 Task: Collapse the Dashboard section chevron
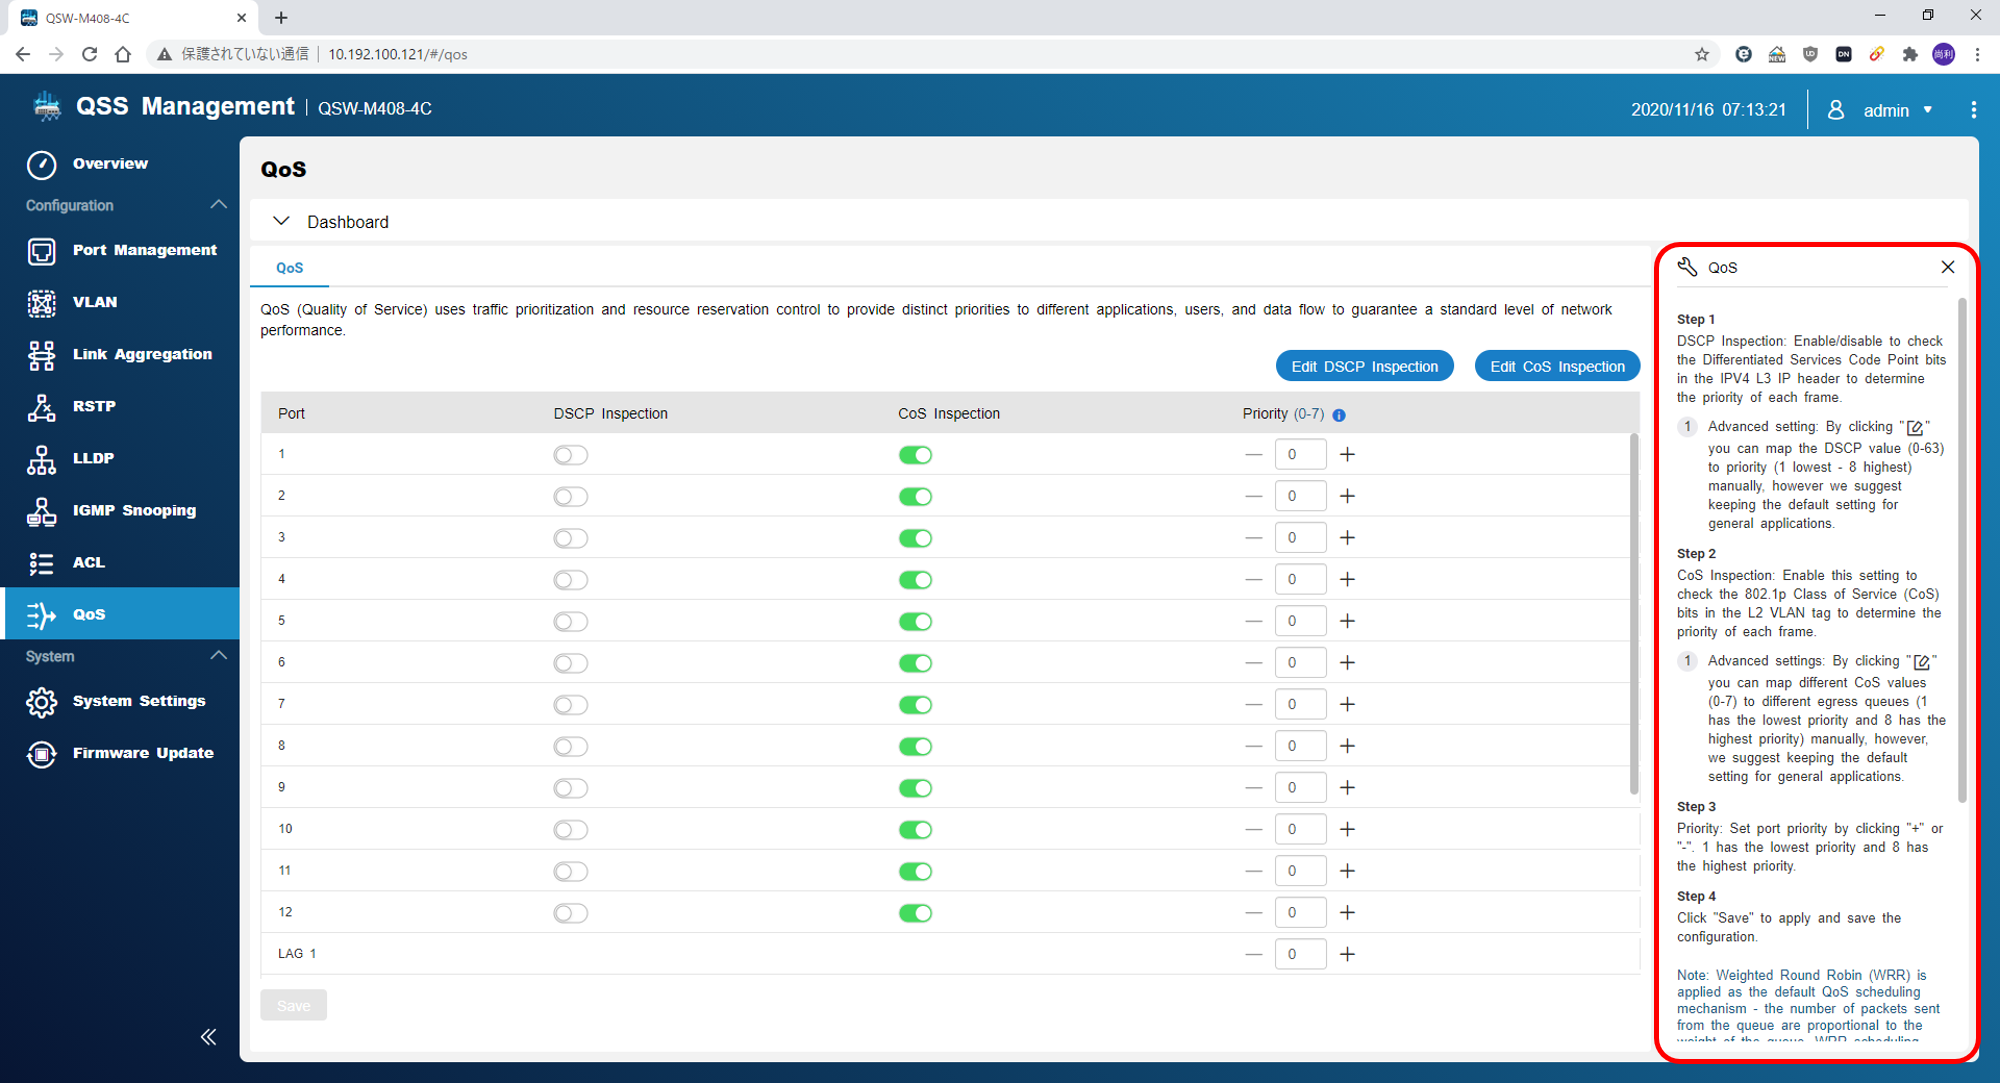click(x=281, y=221)
